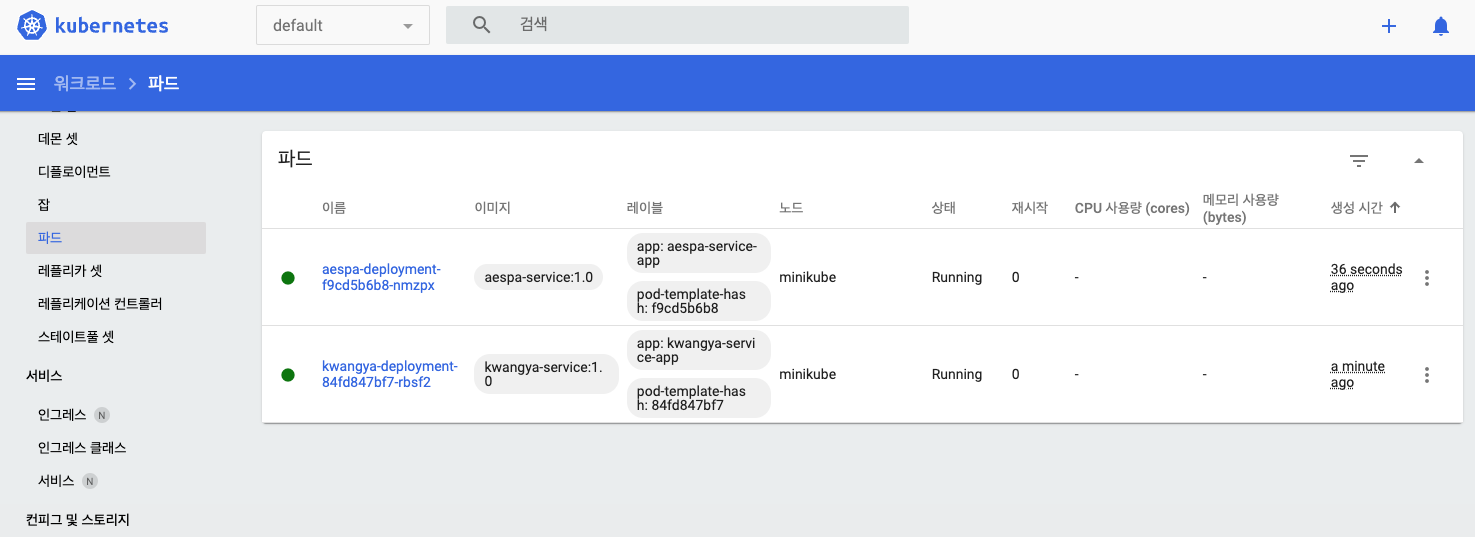Click the N badge beside 서비스 item
The height and width of the screenshot is (537, 1475).
click(x=89, y=481)
